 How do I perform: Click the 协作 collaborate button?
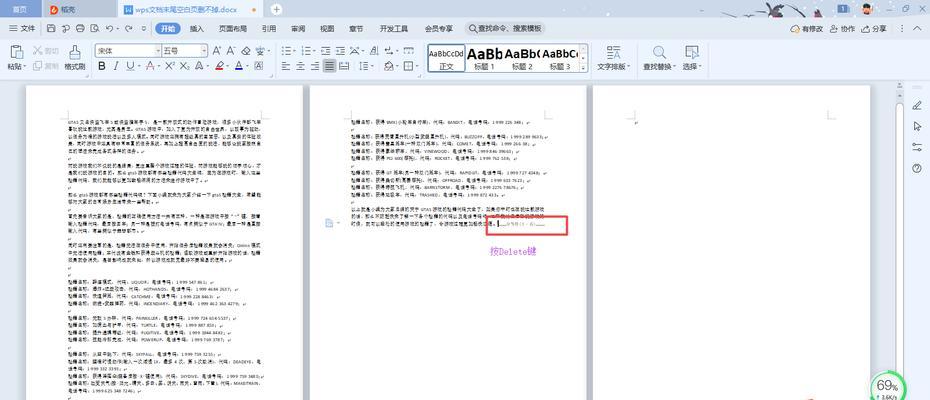click(842, 28)
